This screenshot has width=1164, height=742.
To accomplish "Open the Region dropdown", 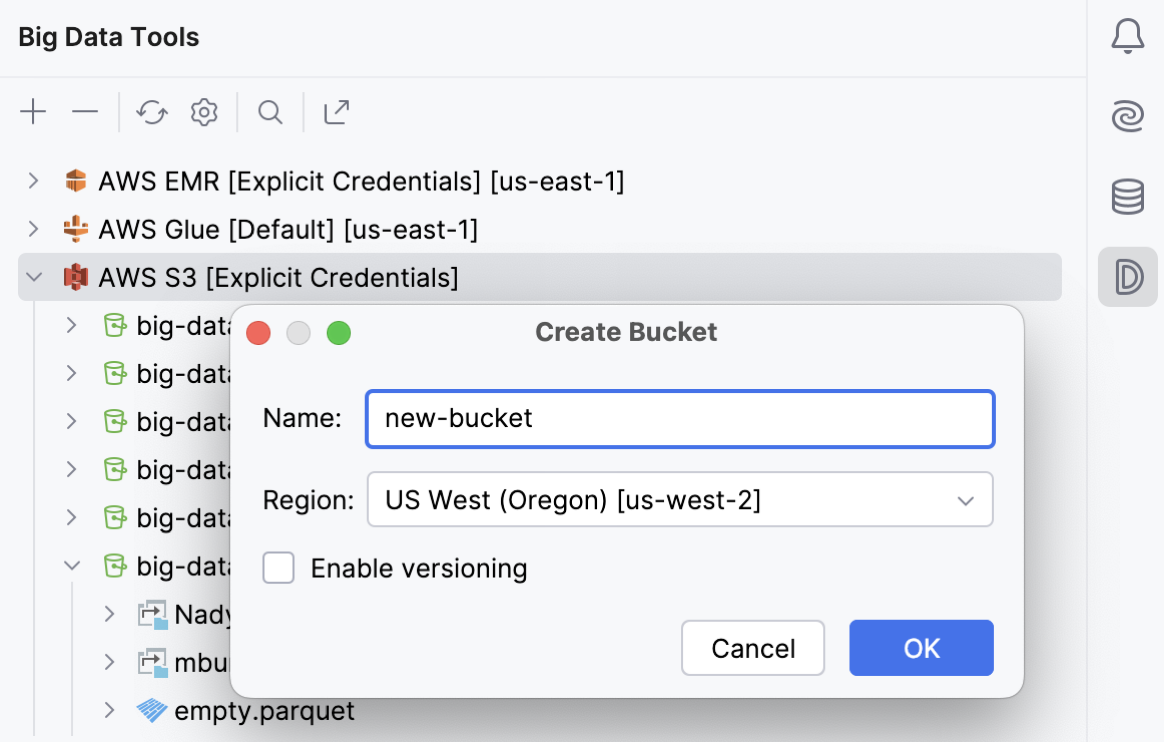I will tap(680, 500).
